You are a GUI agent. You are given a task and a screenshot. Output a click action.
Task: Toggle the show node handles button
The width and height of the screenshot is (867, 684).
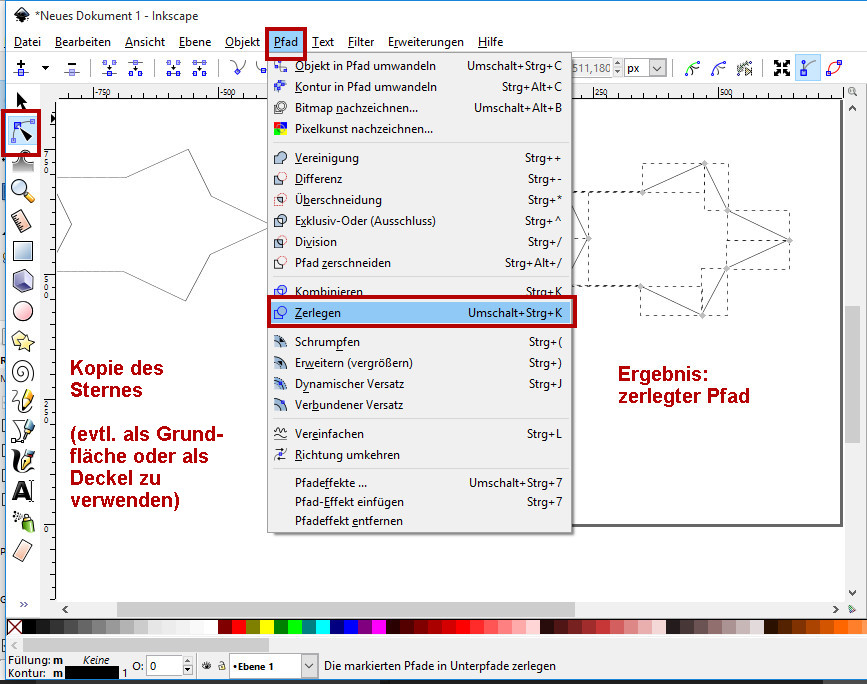pyautogui.click(x=807, y=68)
